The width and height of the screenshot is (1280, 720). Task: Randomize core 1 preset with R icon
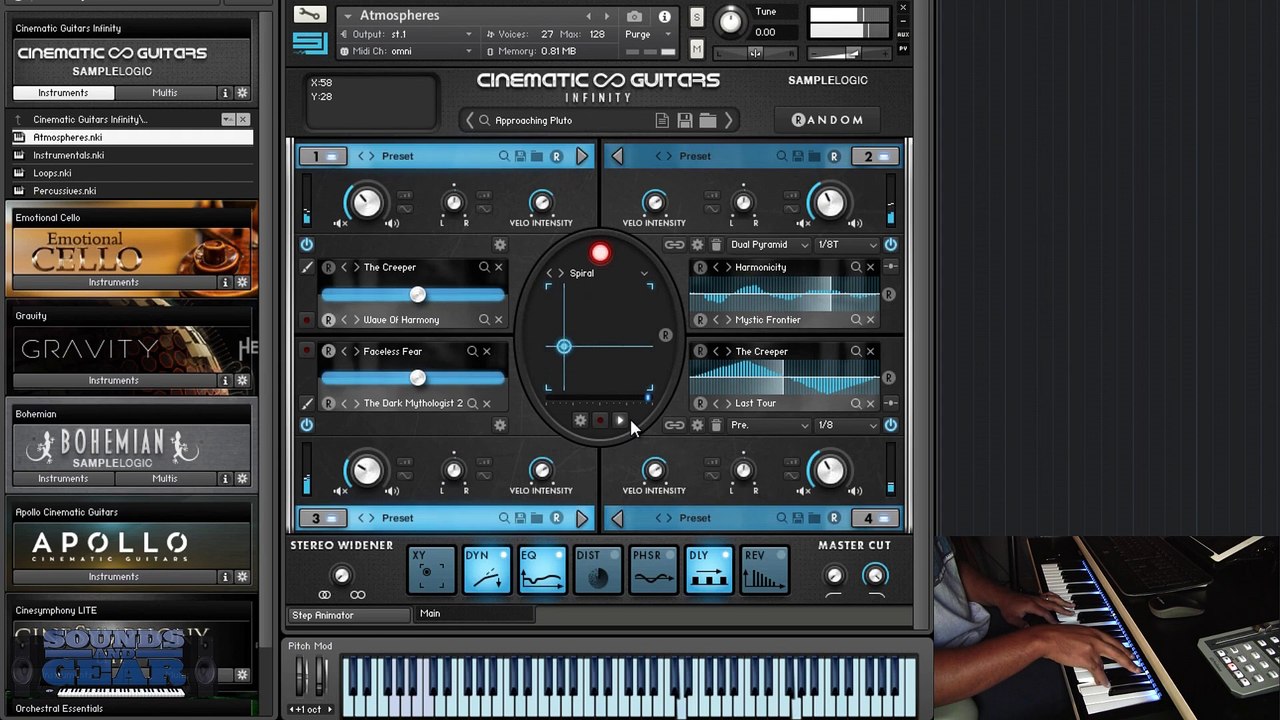(556, 156)
